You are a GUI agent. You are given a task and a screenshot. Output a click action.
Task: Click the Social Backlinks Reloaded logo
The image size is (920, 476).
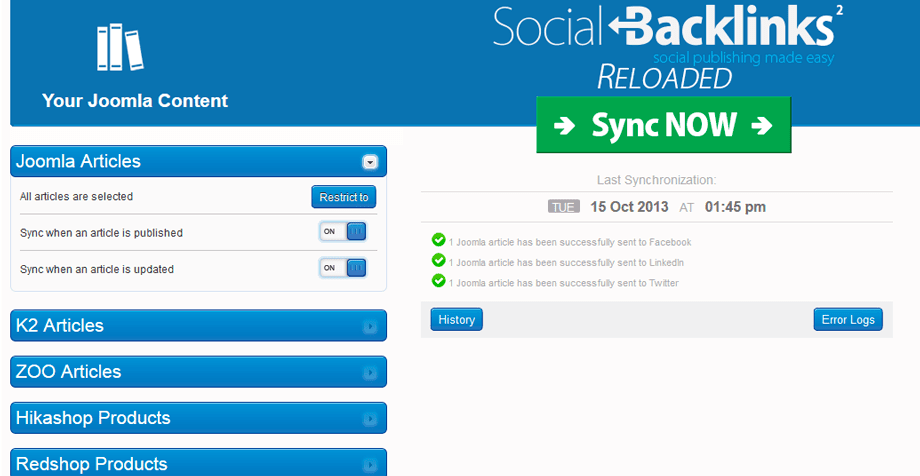click(x=663, y=46)
